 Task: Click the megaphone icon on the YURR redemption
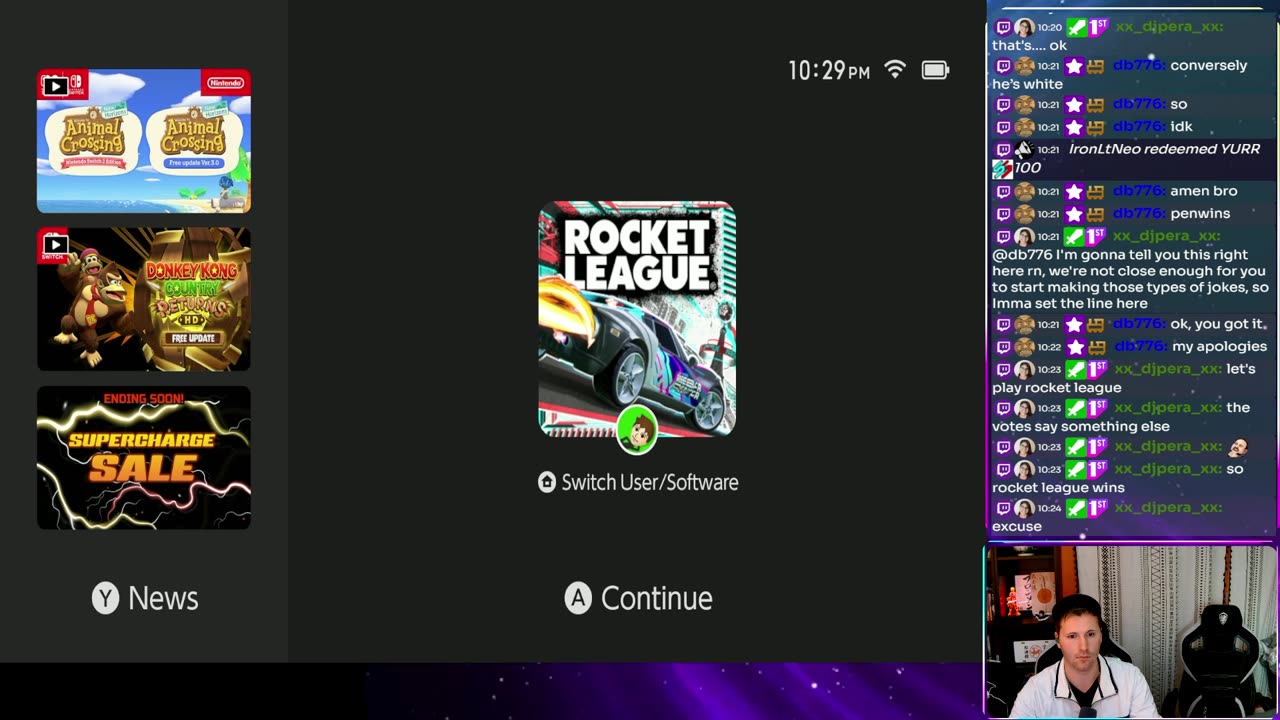(x=1024, y=150)
